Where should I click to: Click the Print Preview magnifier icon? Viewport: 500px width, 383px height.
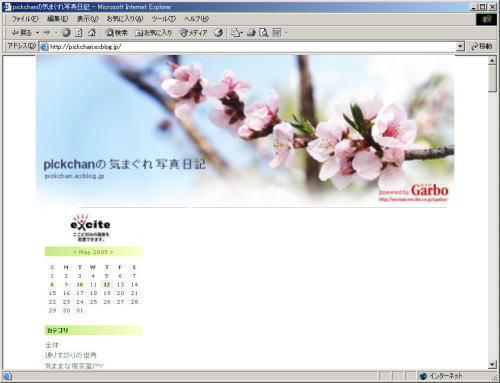pos(264,33)
